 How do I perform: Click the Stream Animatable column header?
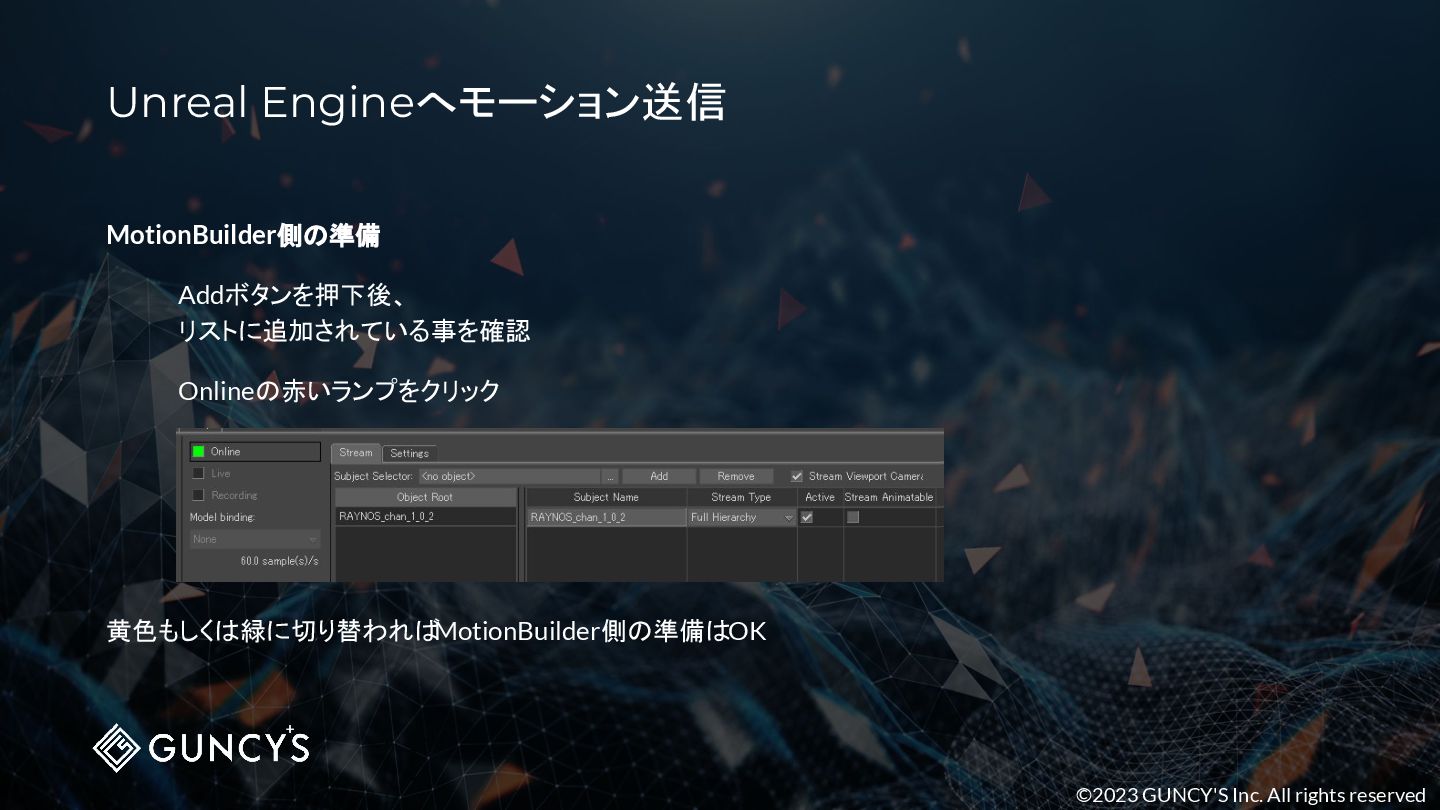coord(889,497)
